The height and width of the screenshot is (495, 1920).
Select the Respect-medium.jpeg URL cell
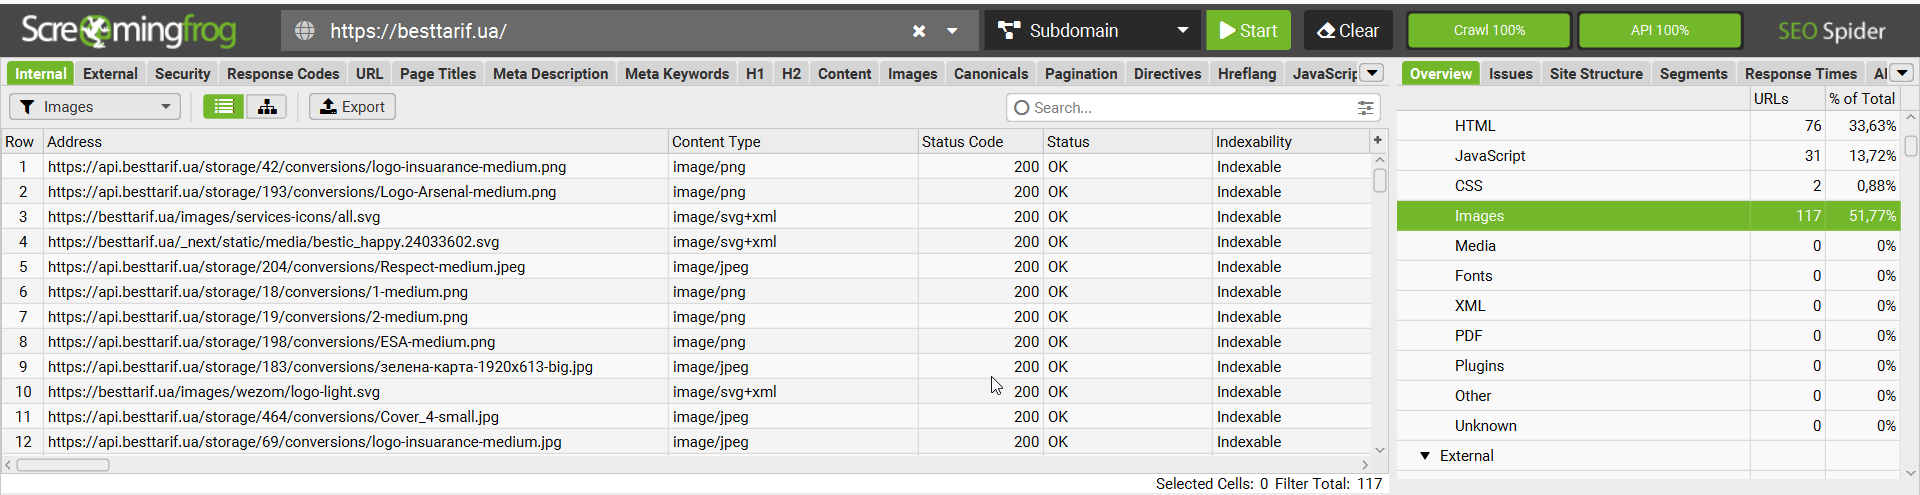355,266
